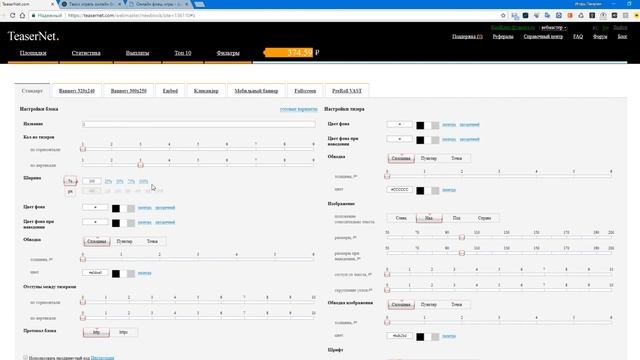
Task: Switch to the Embed tab
Action: point(170,91)
